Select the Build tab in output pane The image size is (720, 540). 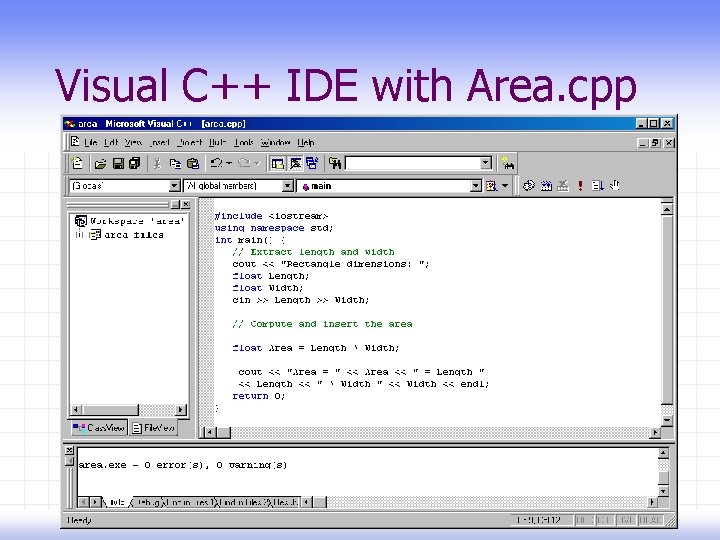click(x=117, y=502)
